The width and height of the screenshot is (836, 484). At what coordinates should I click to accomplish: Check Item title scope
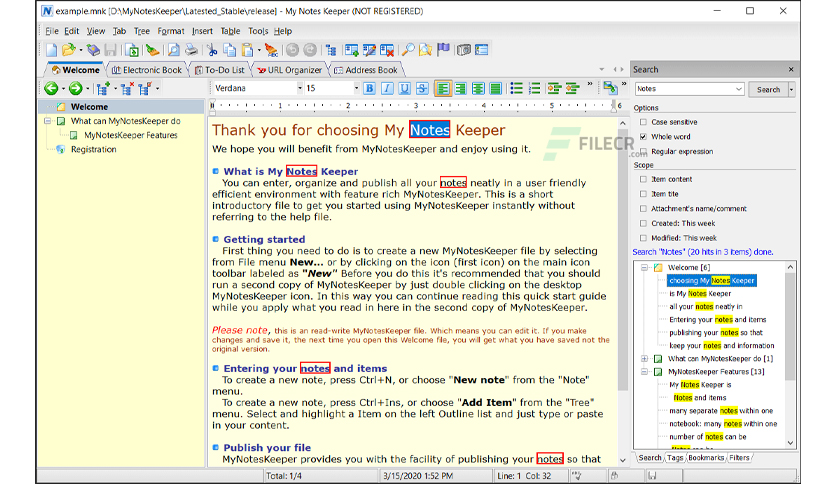644,194
